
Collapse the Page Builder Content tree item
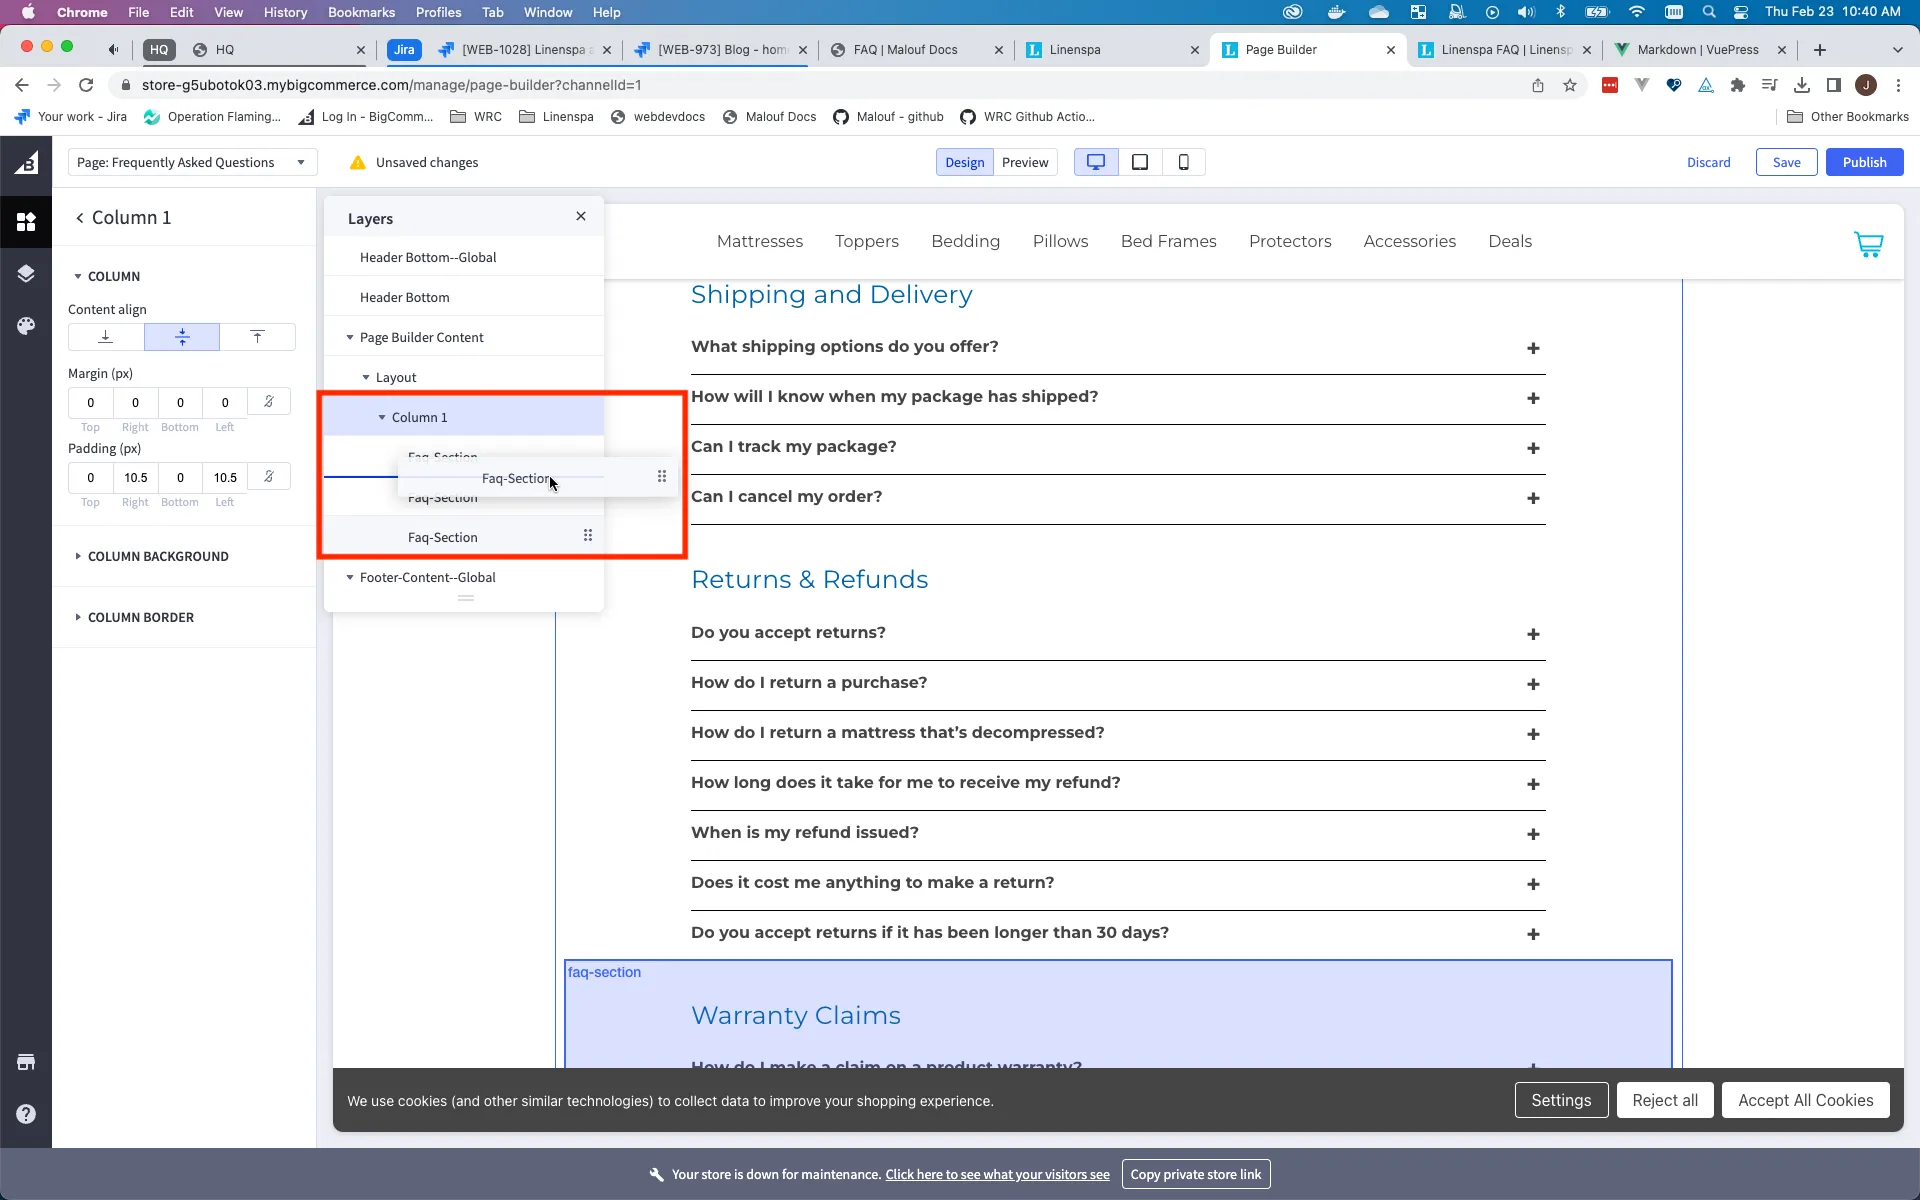[350, 337]
